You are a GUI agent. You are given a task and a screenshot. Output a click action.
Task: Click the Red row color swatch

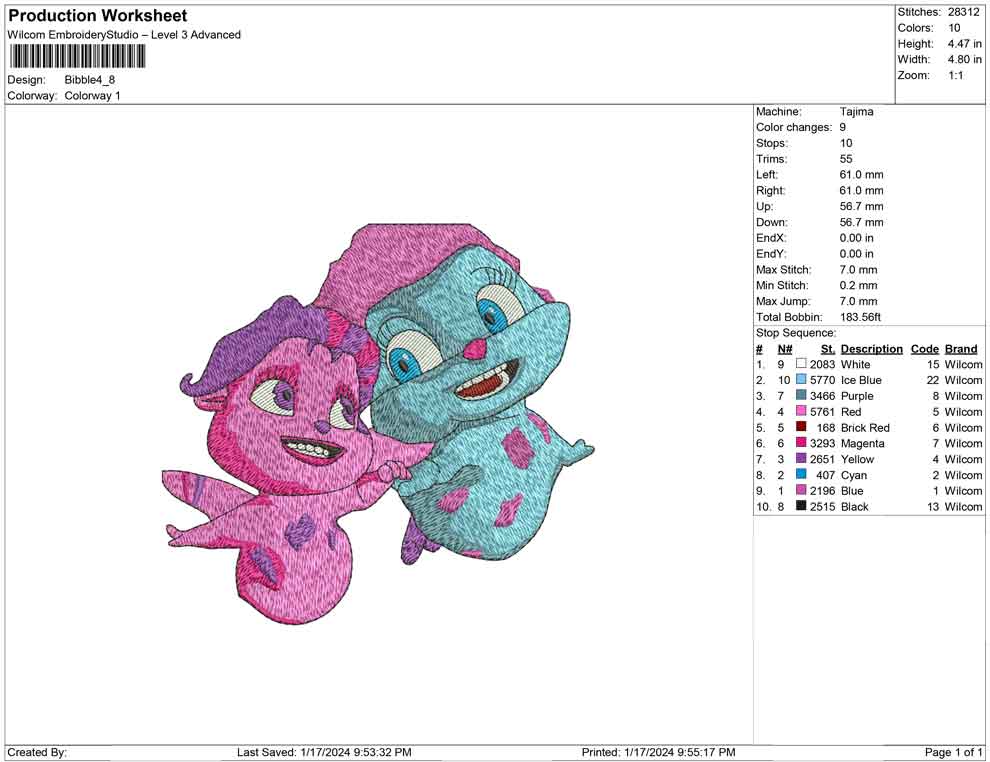801,411
